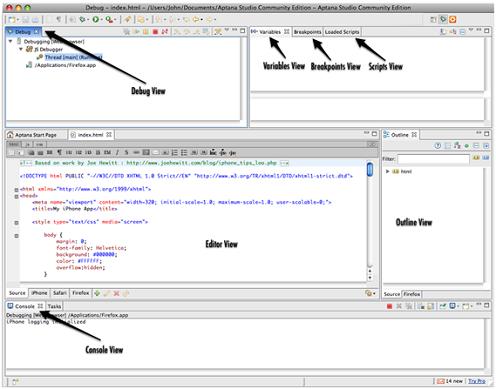Switch to the Breakpoints tab
The width and height of the screenshot is (496, 389).
pos(307,32)
